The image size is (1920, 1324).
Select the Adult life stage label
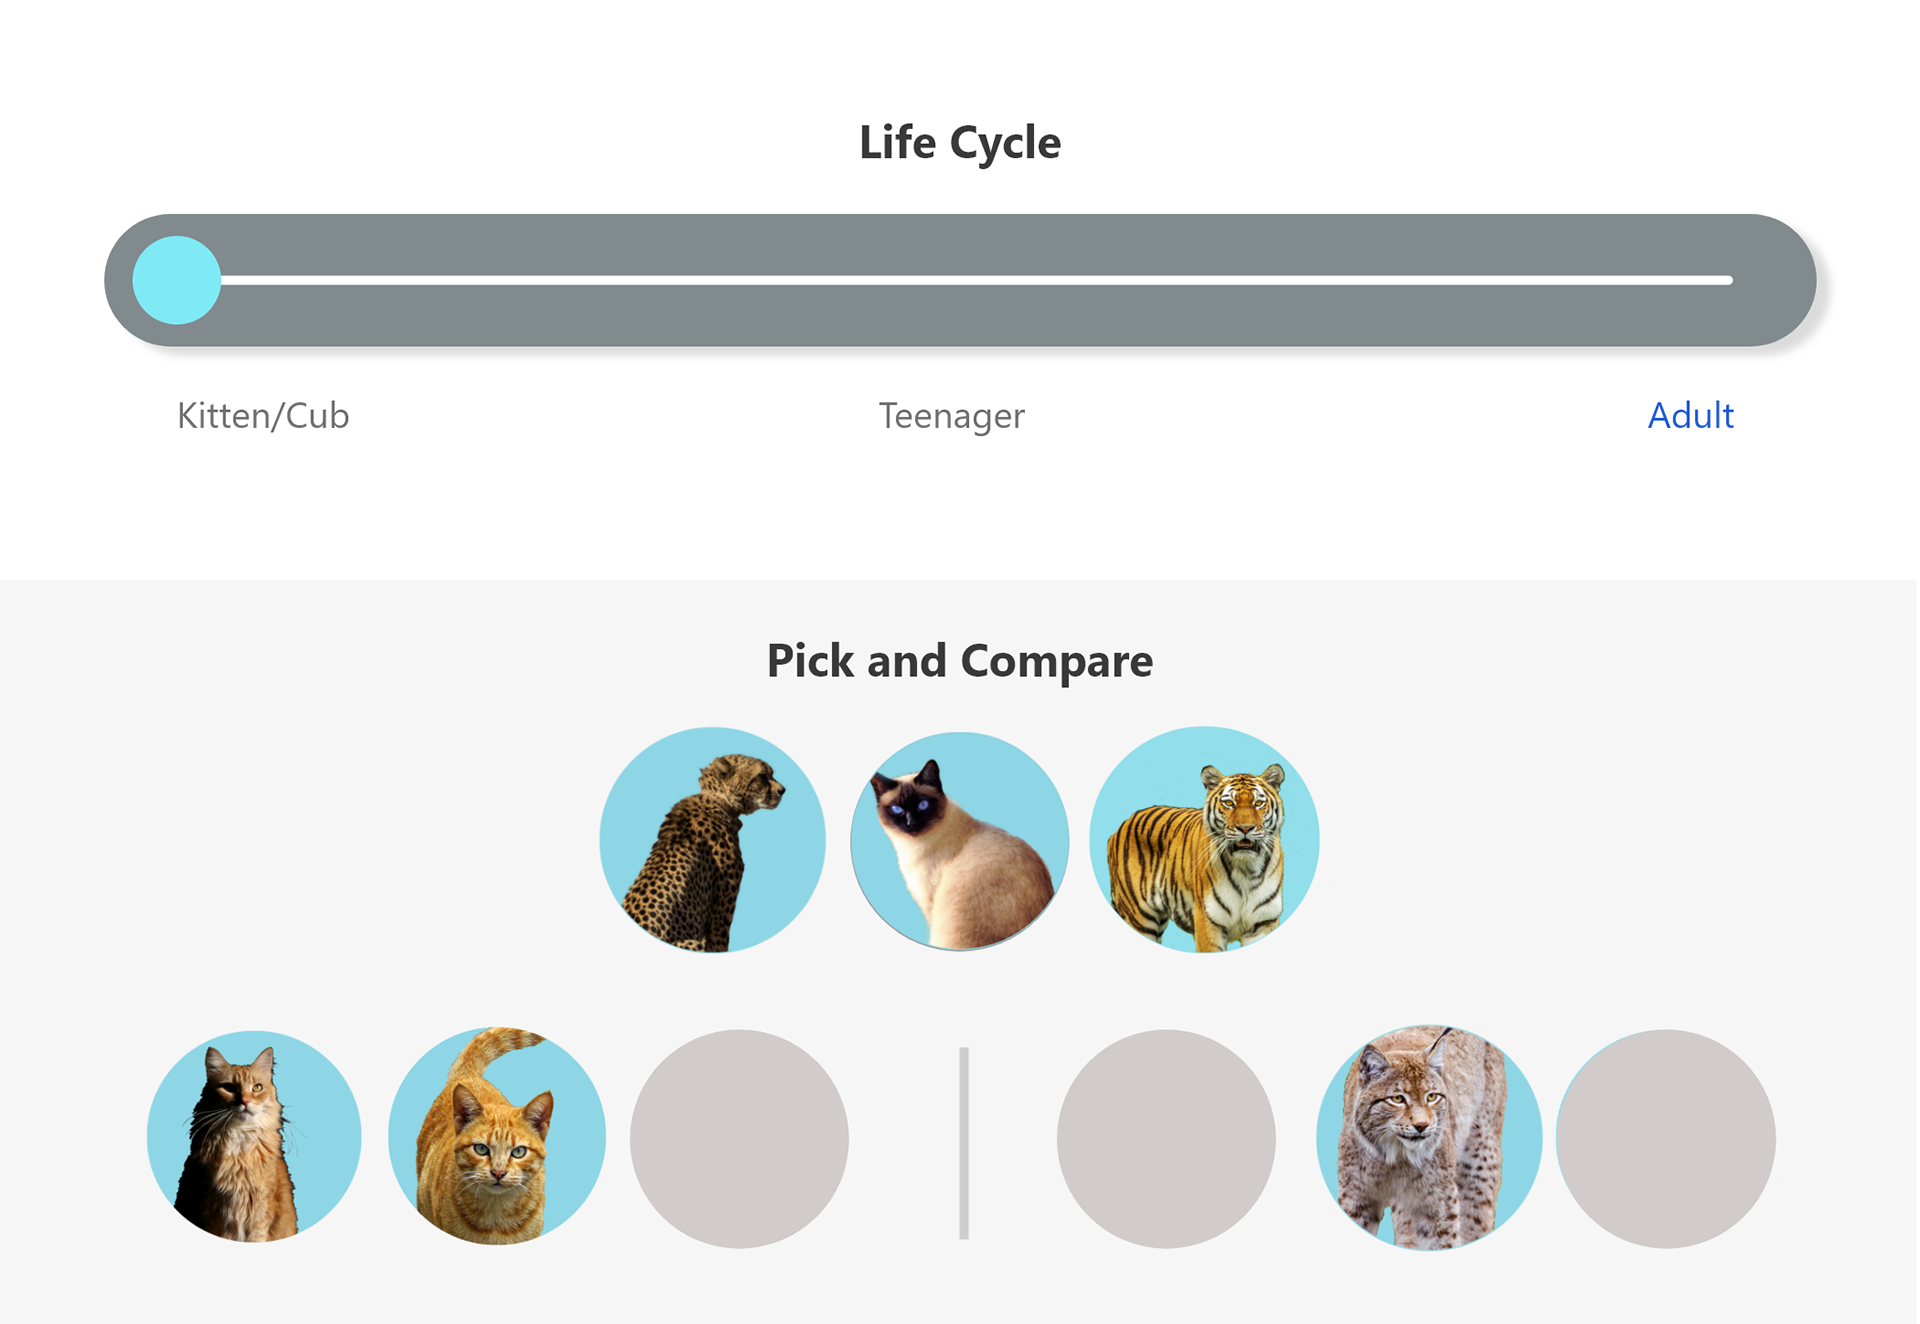1690,416
